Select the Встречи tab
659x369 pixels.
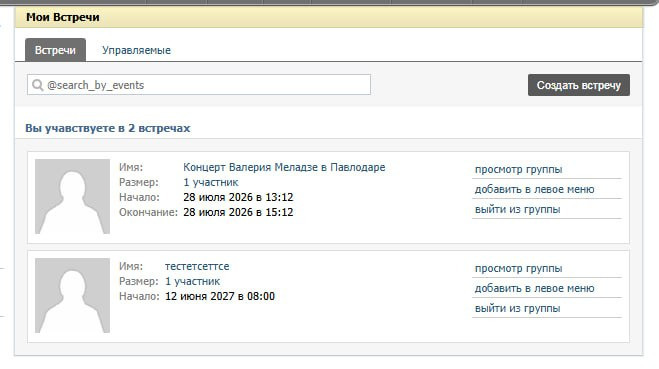coord(55,50)
